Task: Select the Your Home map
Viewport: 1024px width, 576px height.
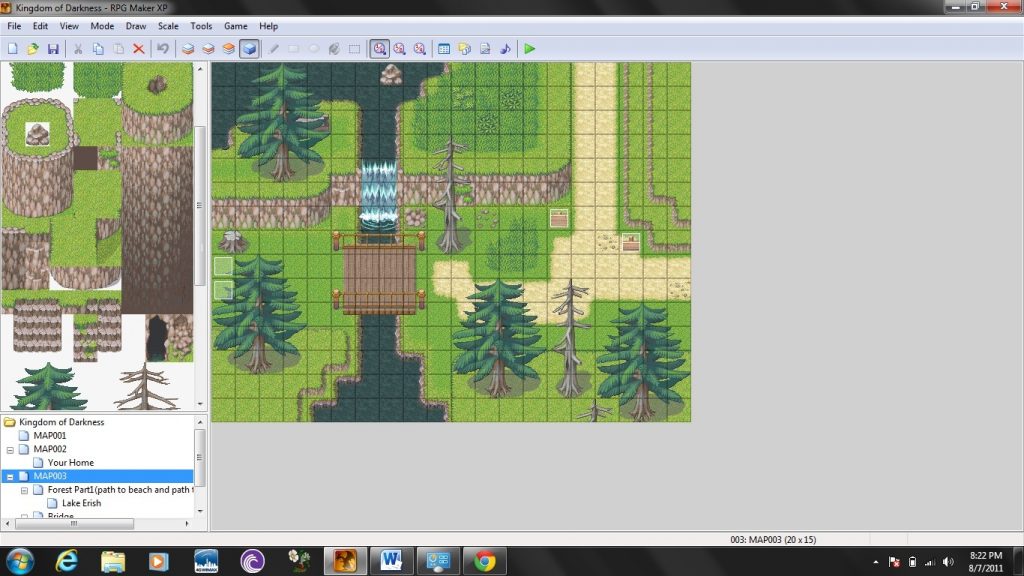Action: (71, 462)
